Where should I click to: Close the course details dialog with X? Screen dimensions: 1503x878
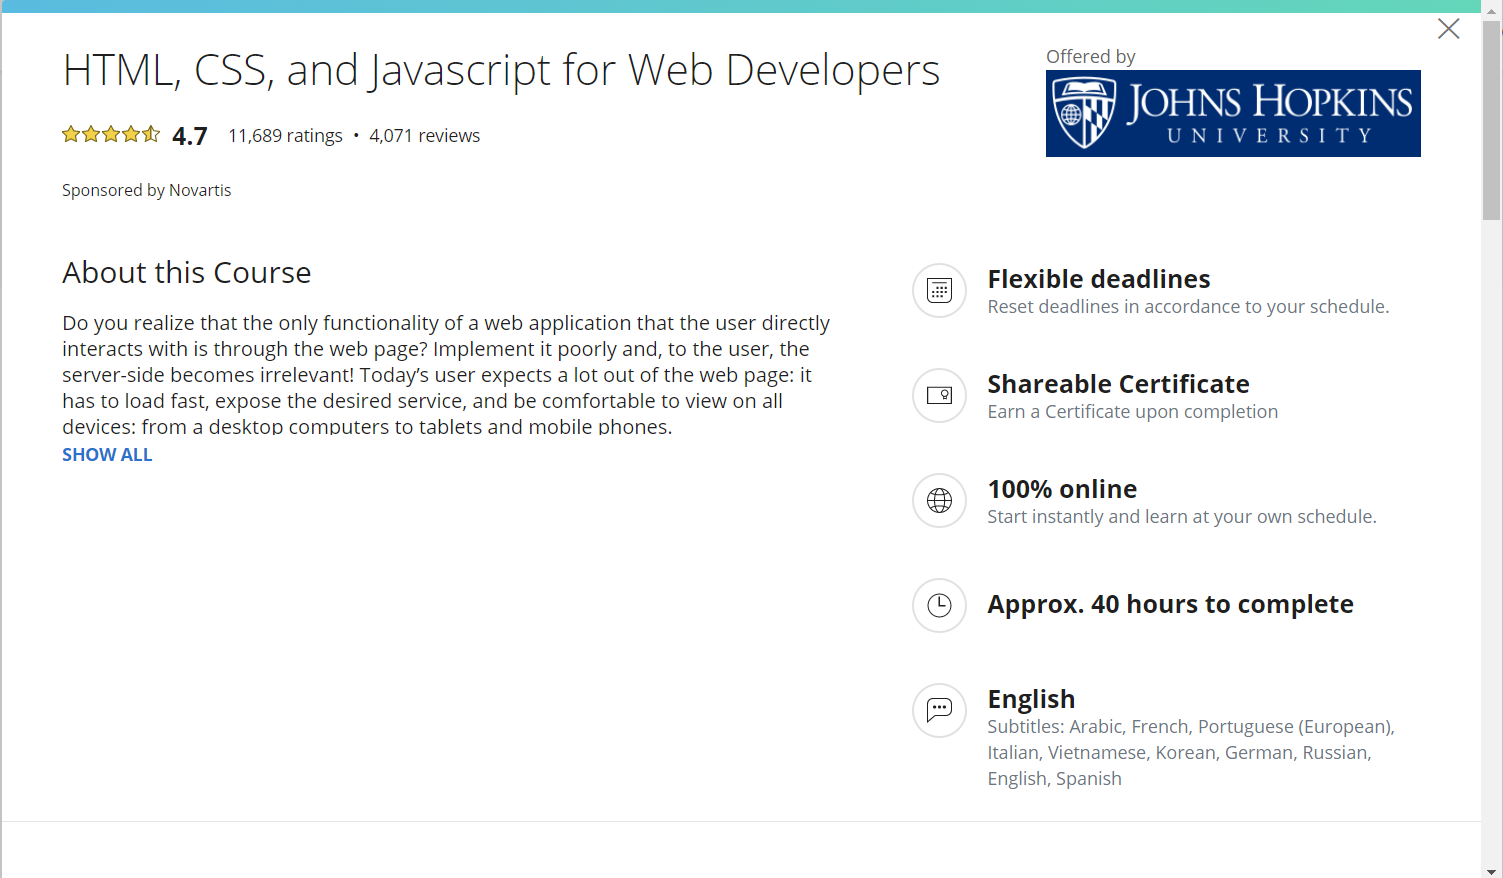pyautogui.click(x=1448, y=29)
